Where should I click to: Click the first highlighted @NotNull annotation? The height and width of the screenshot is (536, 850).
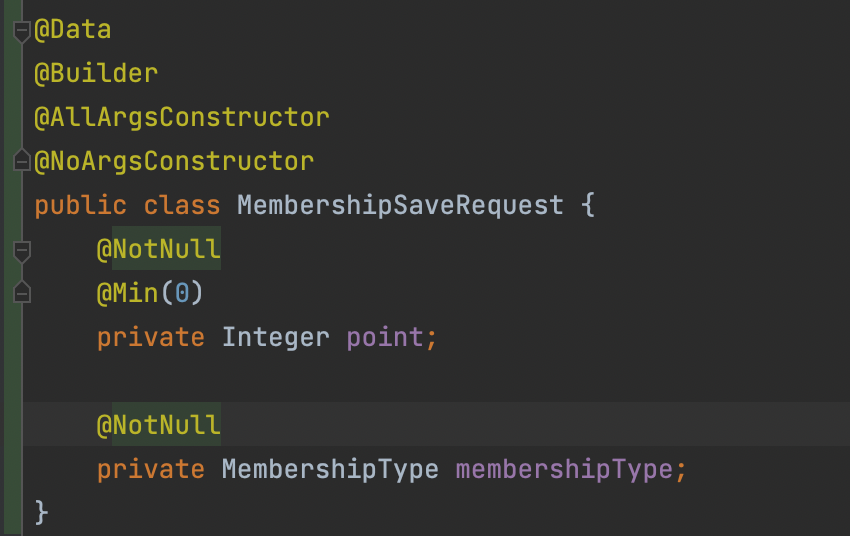(158, 249)
